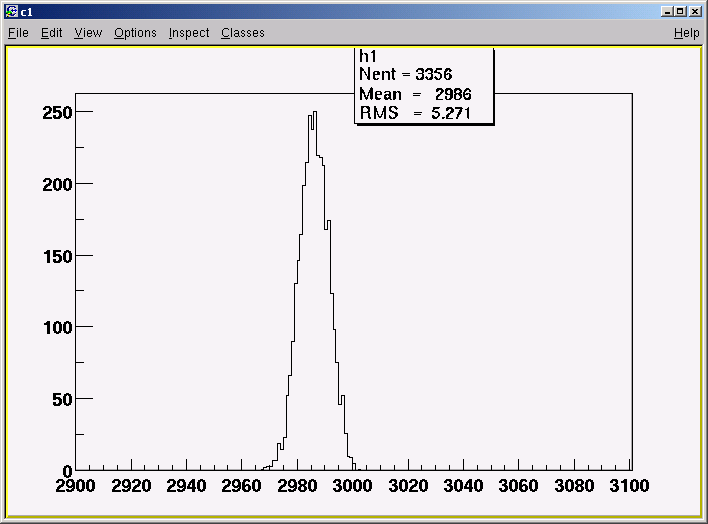This screenshot has width=708, height=524.
Task: Click x-axis label 2900
Action: [x=75, y=486]
